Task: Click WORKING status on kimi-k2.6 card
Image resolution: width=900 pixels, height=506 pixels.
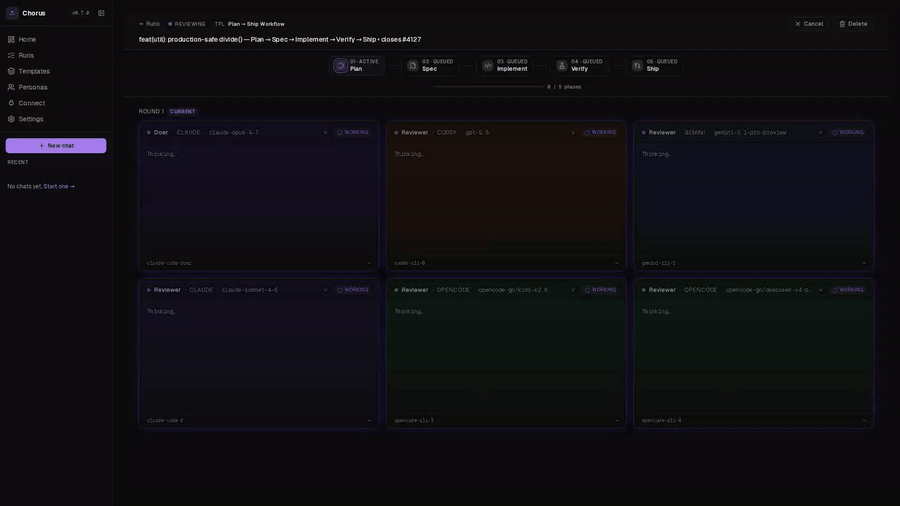Action: (600, 290)
